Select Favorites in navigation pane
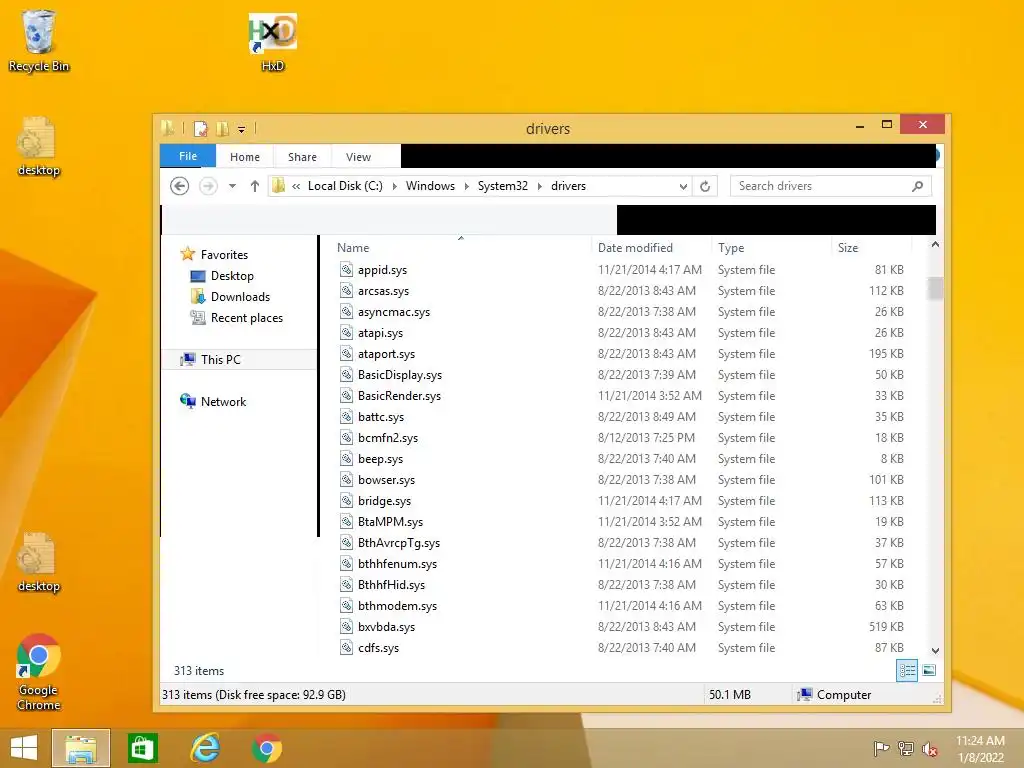This screenshot has width=1024, height=768. (x=224, y=255)
